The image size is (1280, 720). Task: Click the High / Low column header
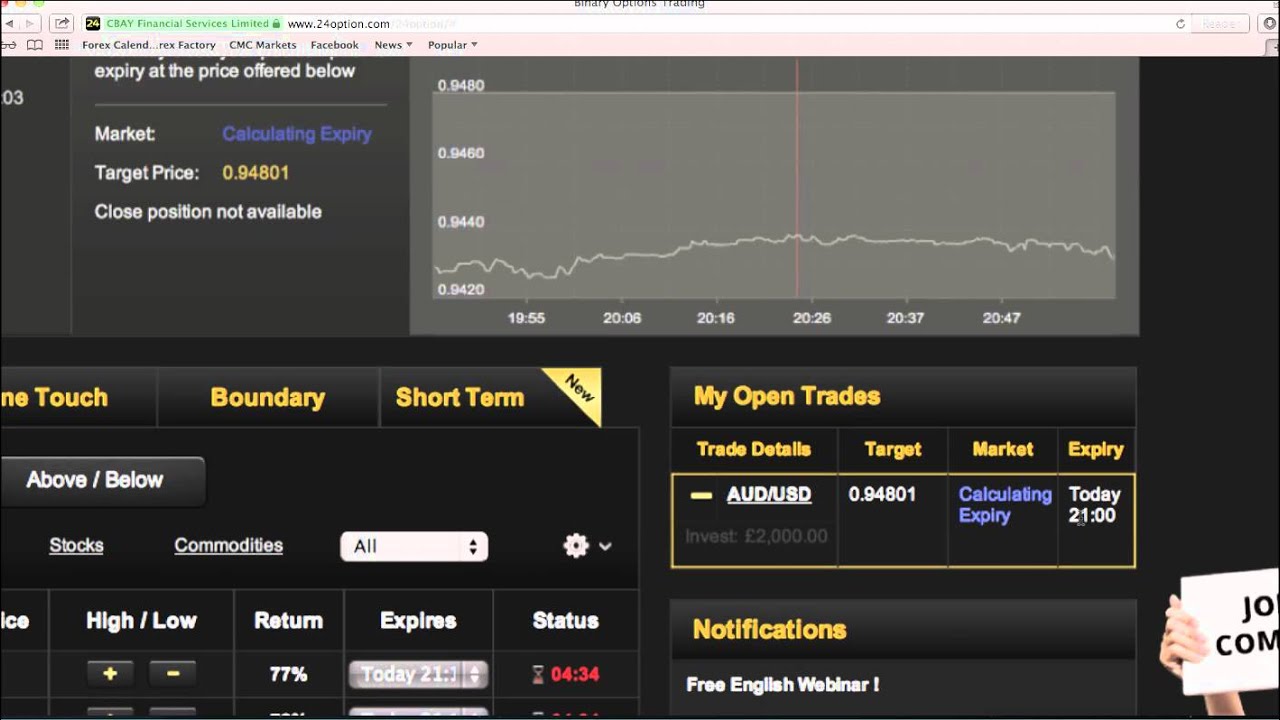(x=141, y=621)
